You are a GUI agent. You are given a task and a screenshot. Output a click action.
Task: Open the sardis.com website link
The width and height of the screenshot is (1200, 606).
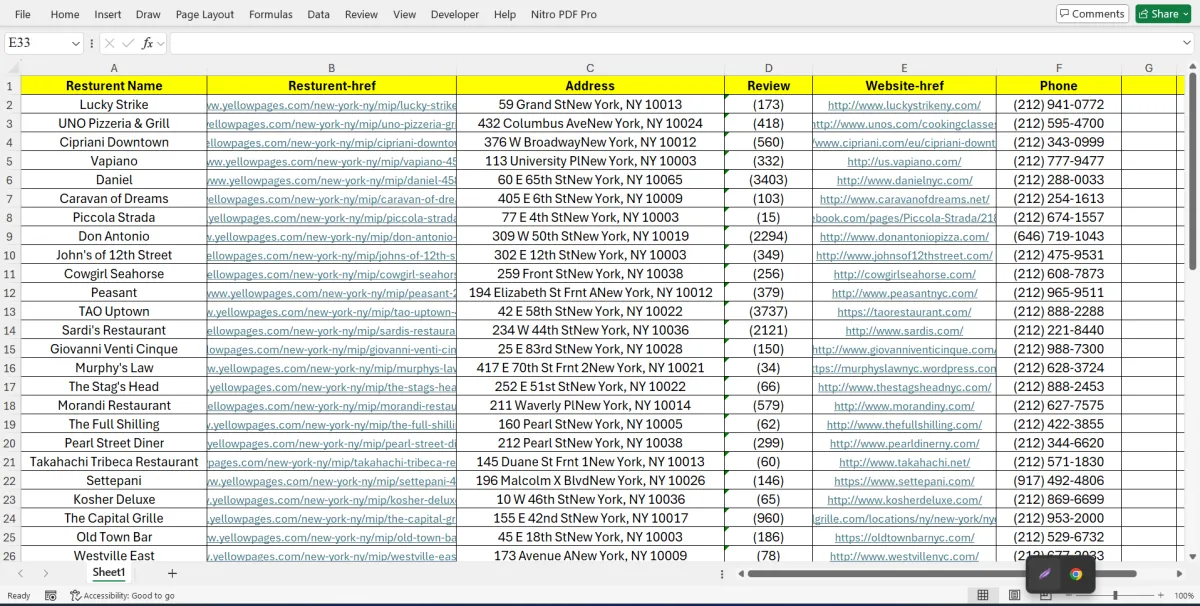904,330
